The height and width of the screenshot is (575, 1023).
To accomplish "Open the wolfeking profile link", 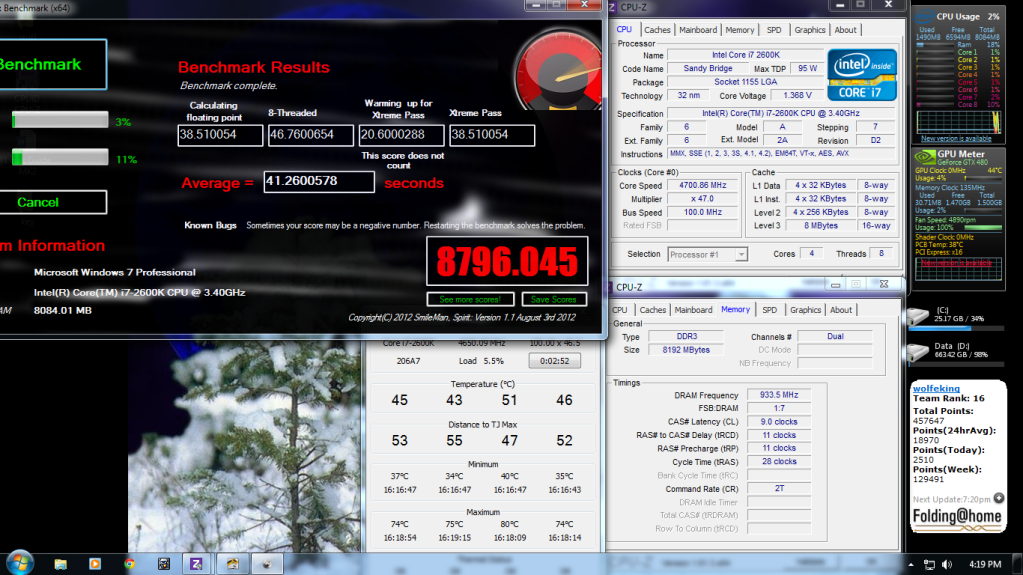I will click(x=936, y=388).
